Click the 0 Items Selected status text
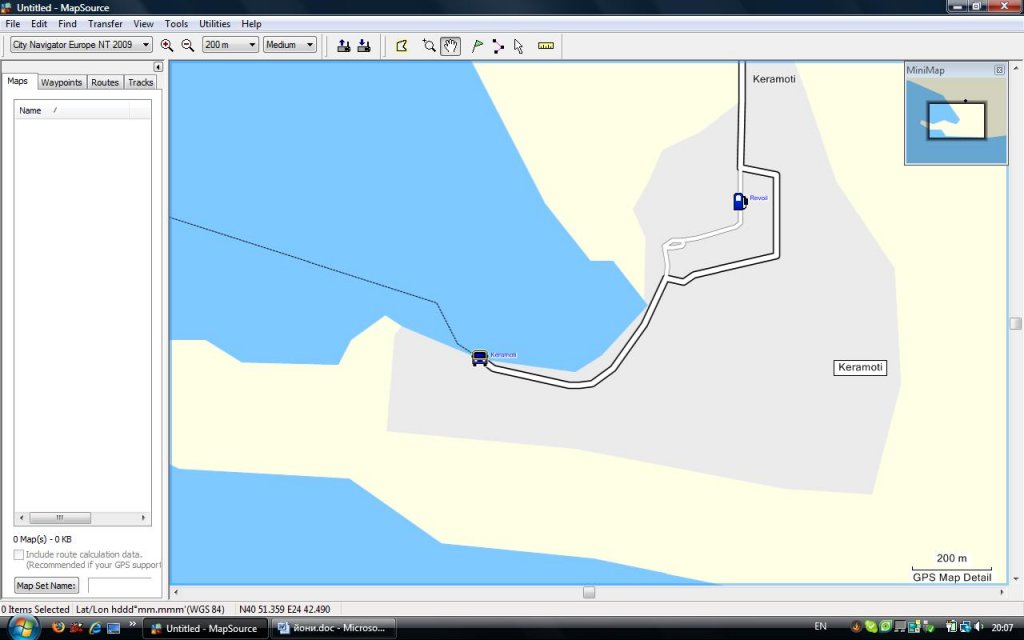The image size is (1024, 640). pos(35,609)
